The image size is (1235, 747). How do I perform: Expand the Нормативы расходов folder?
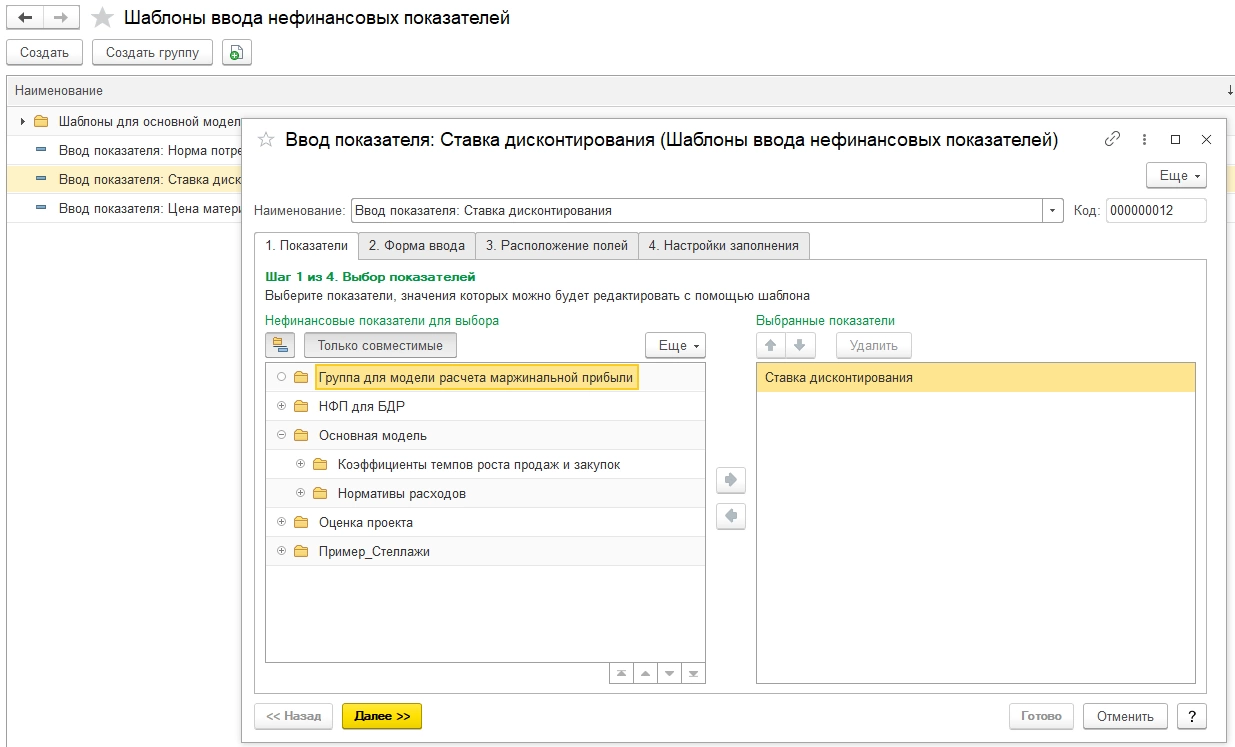pyautogui.click(x=300, y=494)
